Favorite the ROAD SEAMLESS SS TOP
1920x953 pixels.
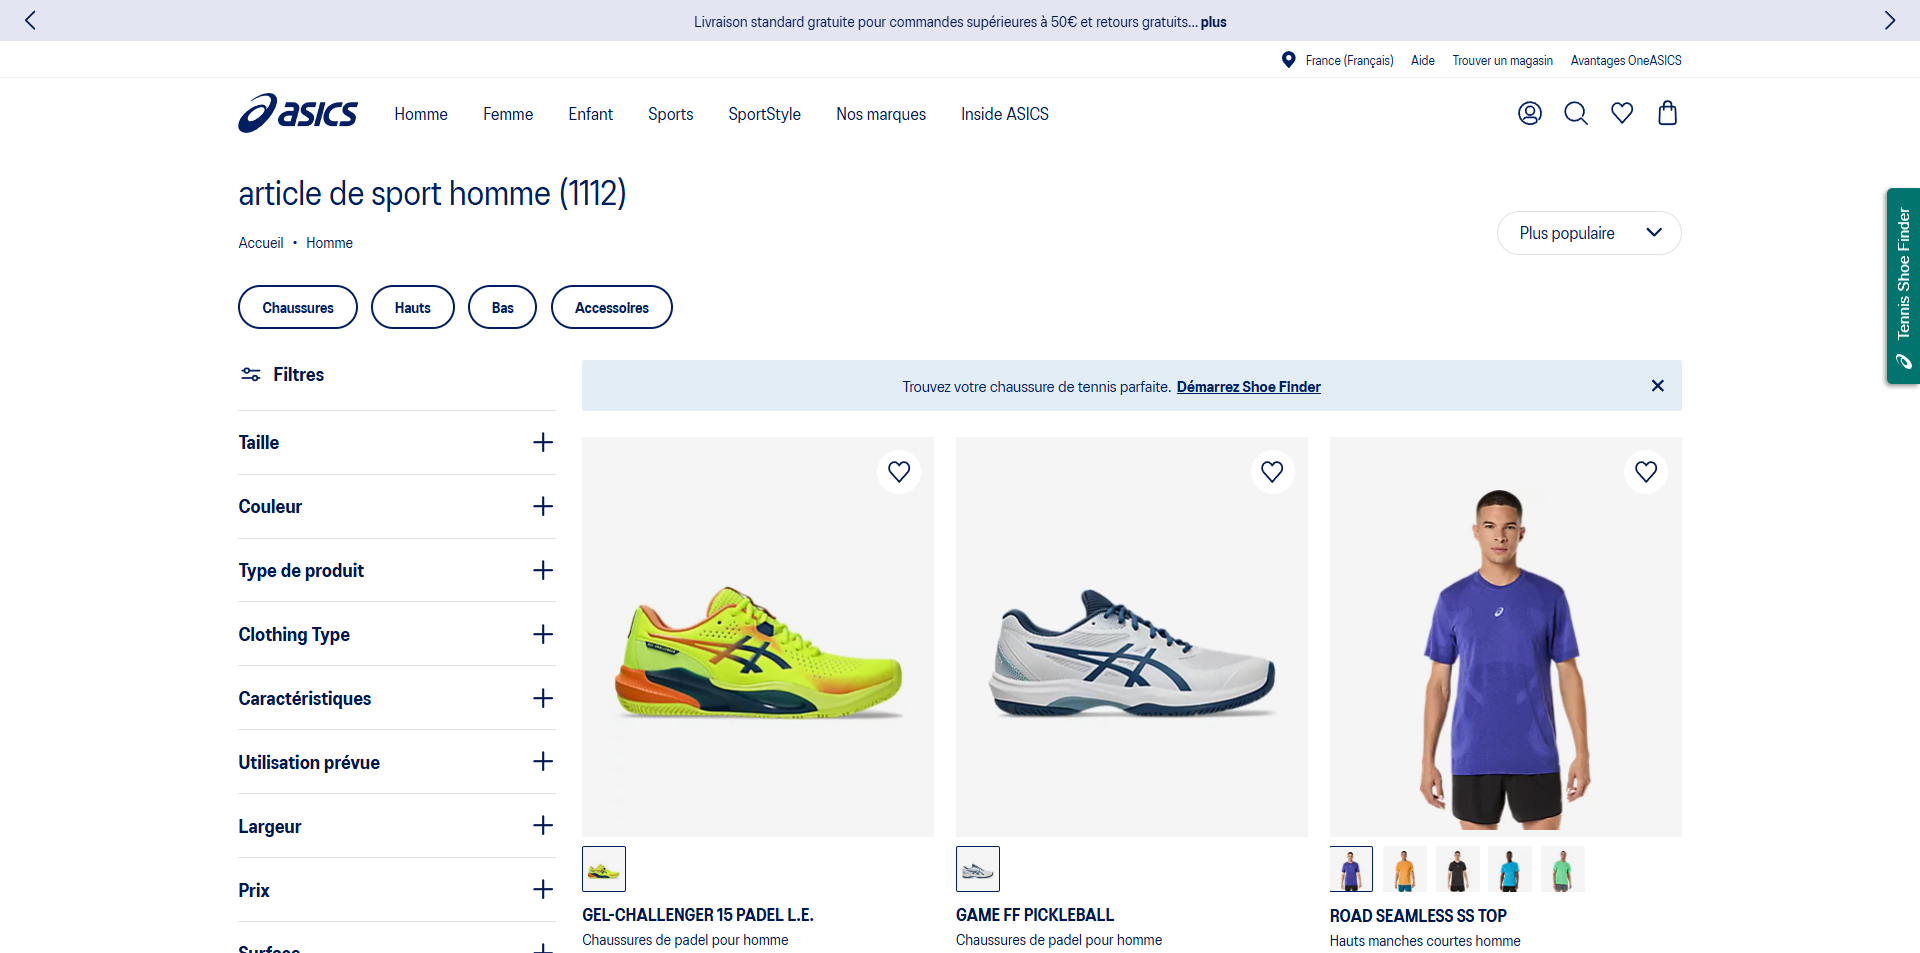1646,471
